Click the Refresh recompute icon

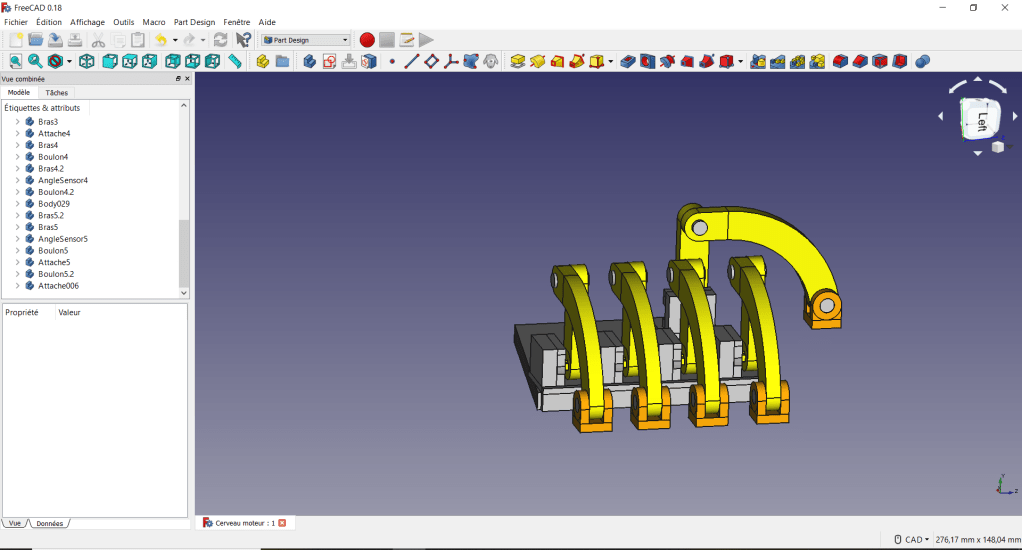coord(220,40)
